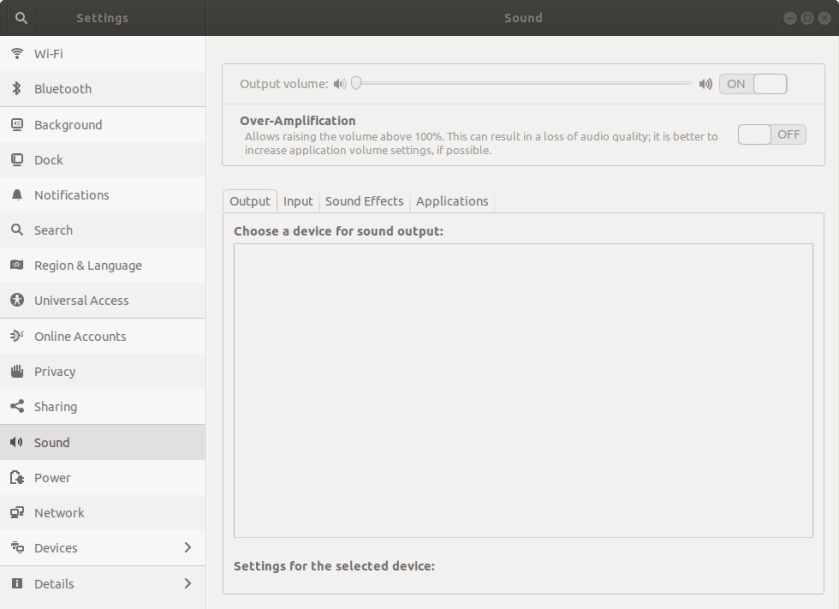Screen dimensions: 839x609
Task: Select the Sharing settings icon
Action: pos(17,406)
